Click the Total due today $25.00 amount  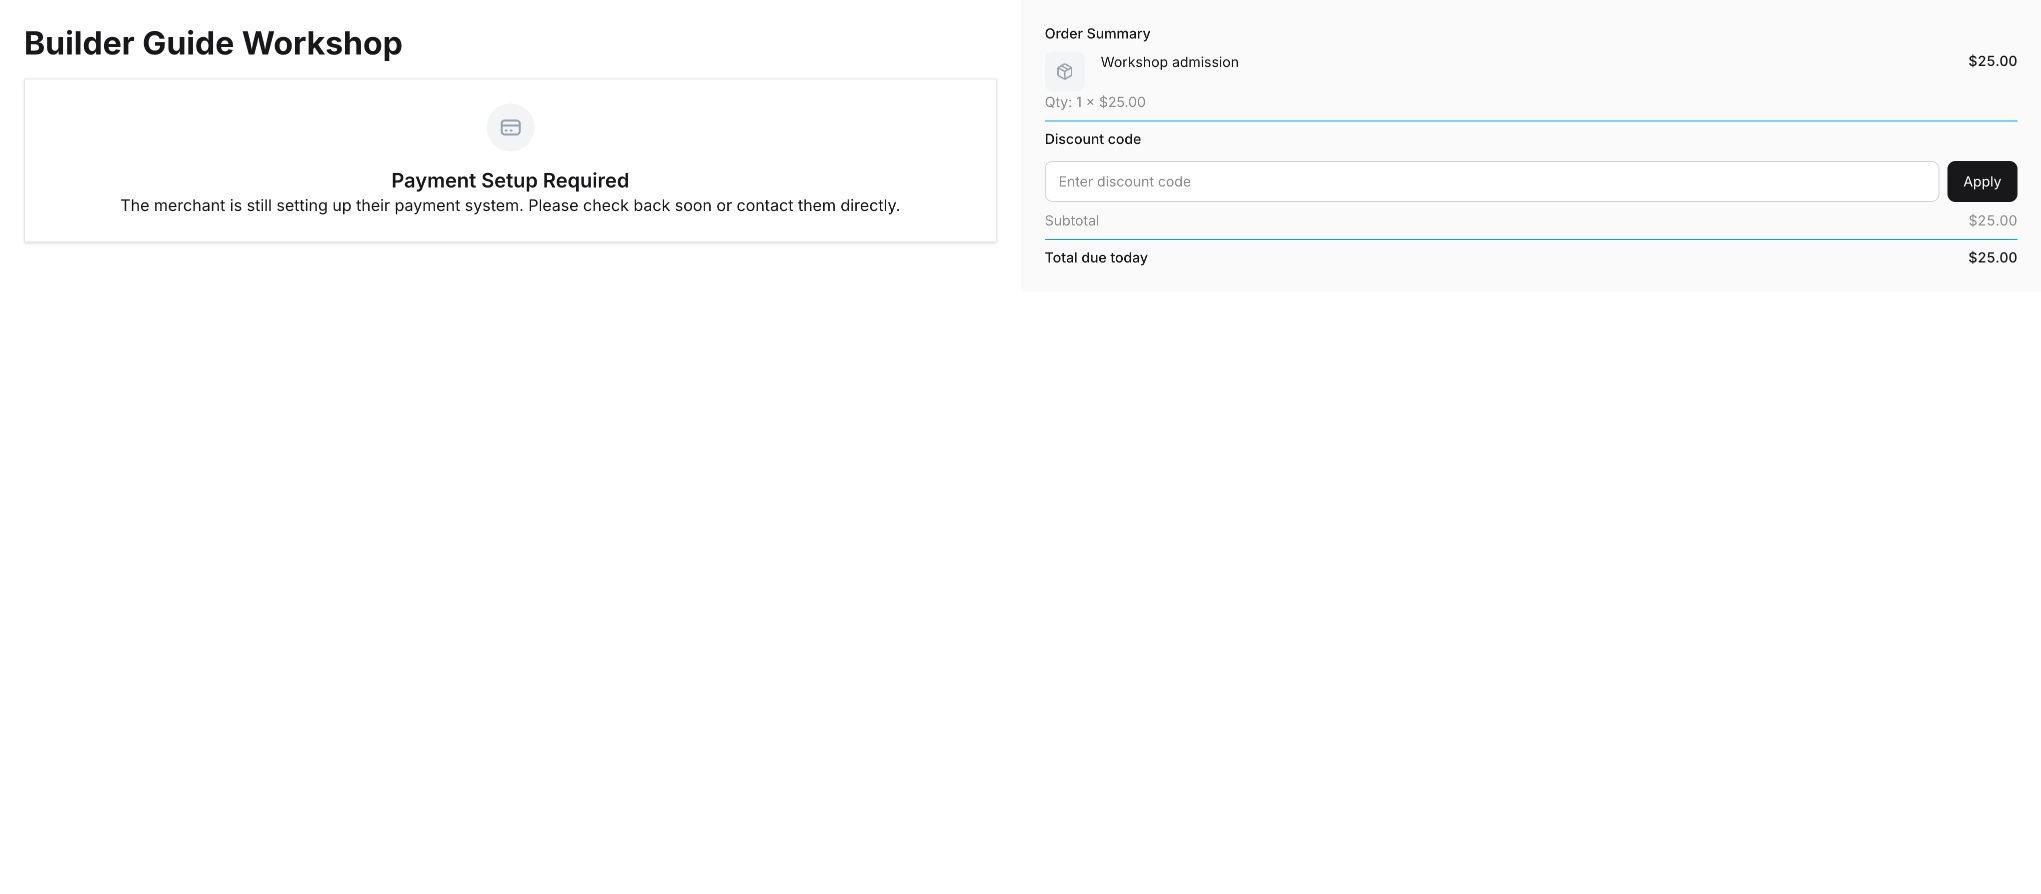[1992, 258]
